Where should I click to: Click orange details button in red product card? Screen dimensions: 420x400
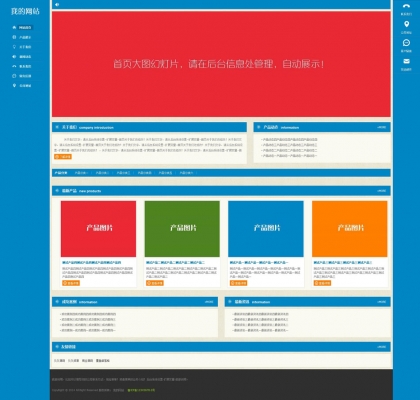tap(71, 283)
